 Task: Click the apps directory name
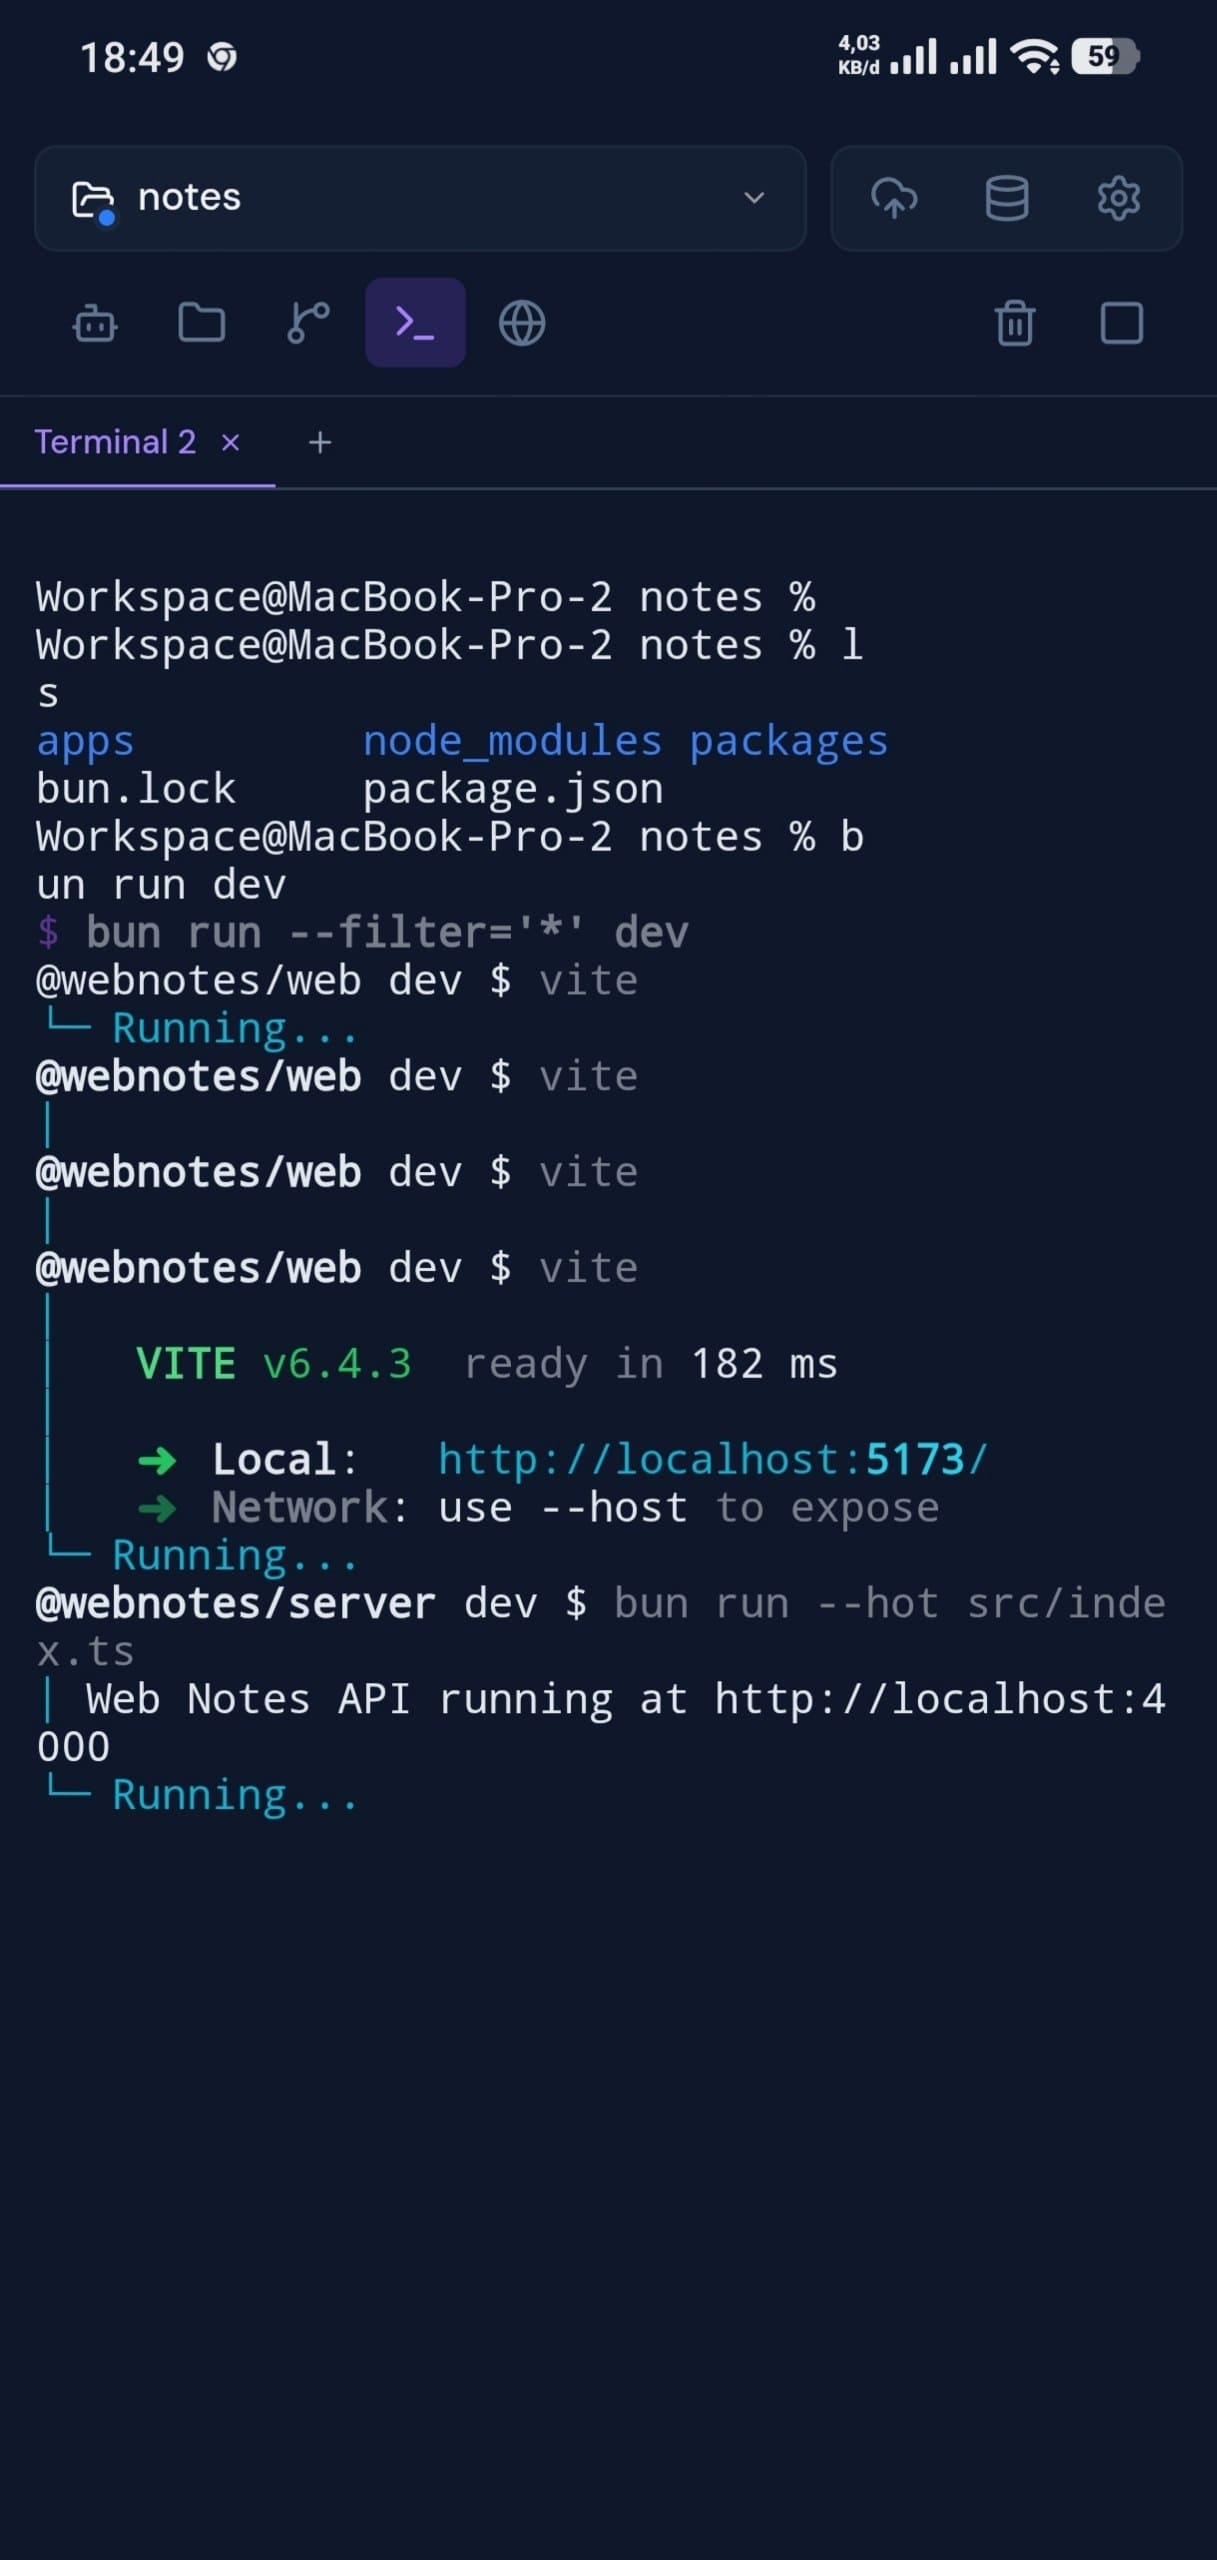tap(85, 741)
